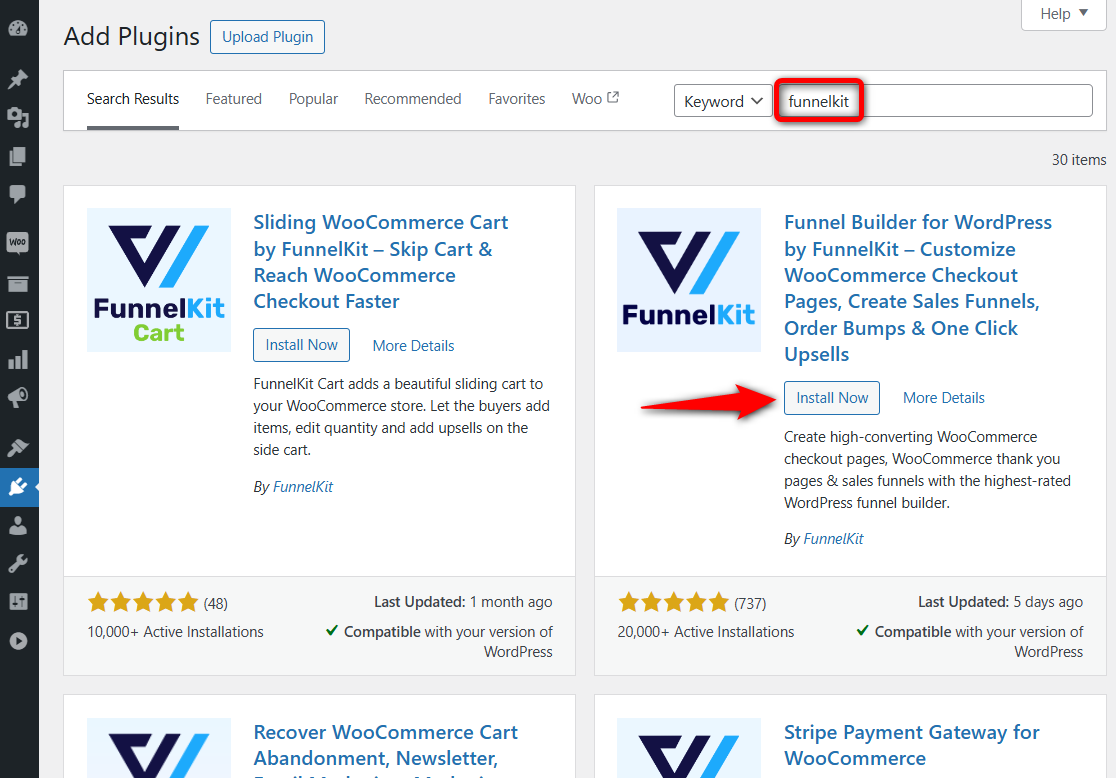The image size is (1116, 778).
Task: Select the active Plugins plug icon
Action: [x=18, y=487]
